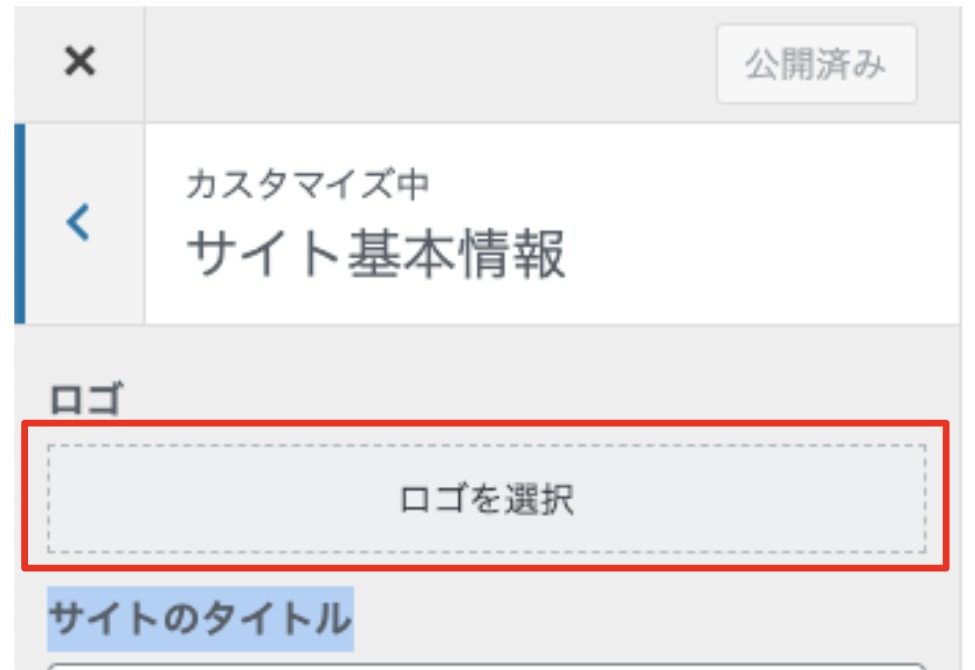Return to the previous customizer panel
Viewport: 975px width, 670px height.
coord(80,223)
